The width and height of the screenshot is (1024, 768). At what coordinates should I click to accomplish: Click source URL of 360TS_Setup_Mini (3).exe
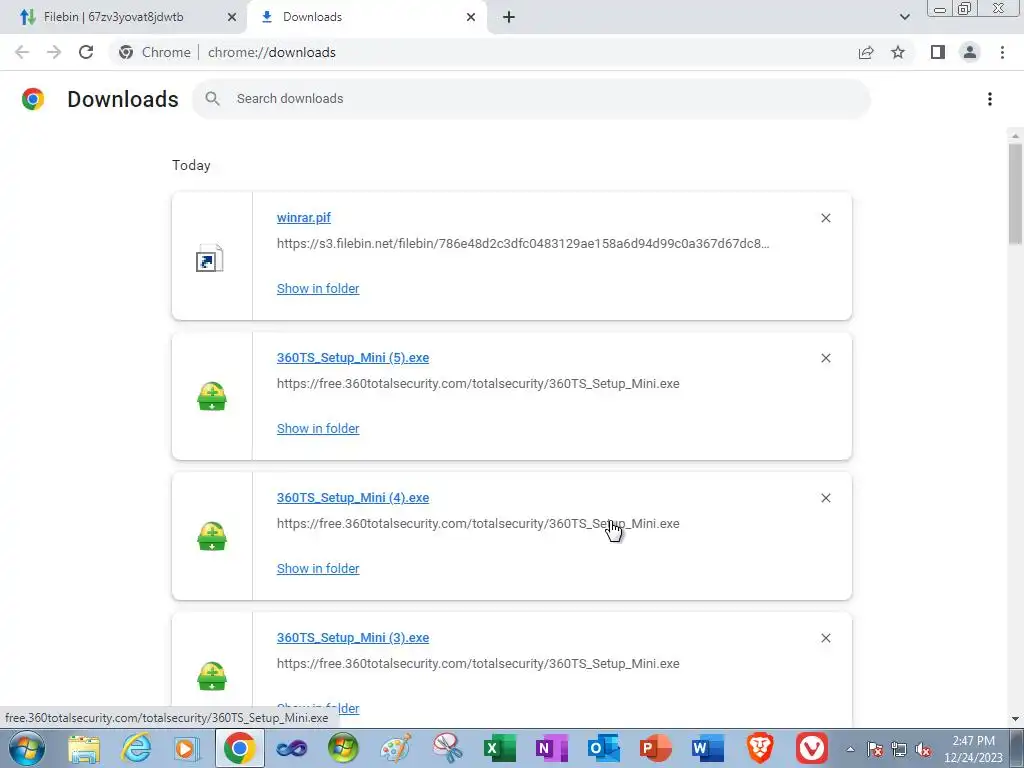point(478,664)
